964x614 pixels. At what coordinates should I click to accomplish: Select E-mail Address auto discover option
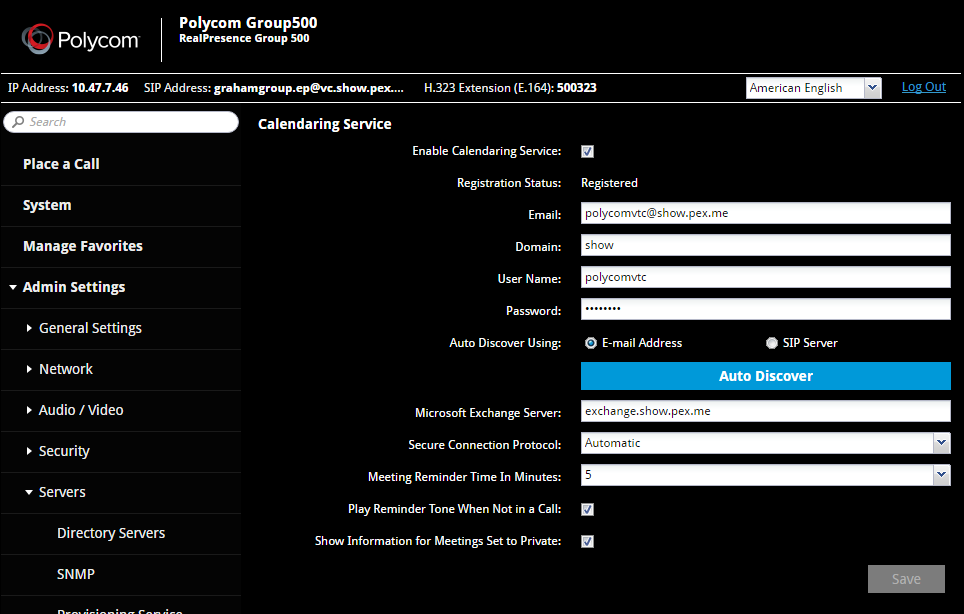[x=591, y=343]
